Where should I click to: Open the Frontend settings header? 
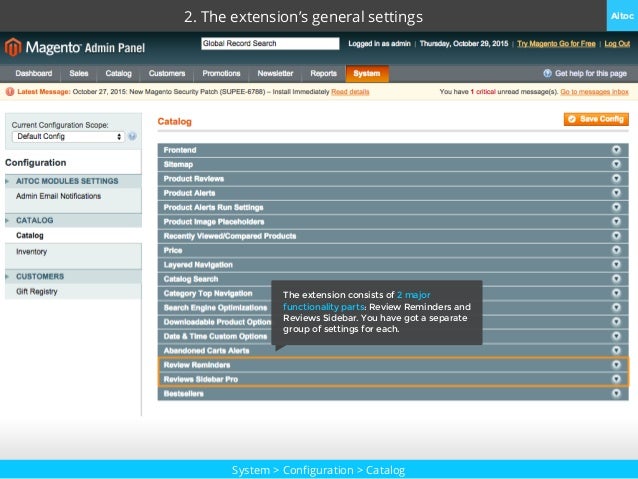click(x=393, y=150)
